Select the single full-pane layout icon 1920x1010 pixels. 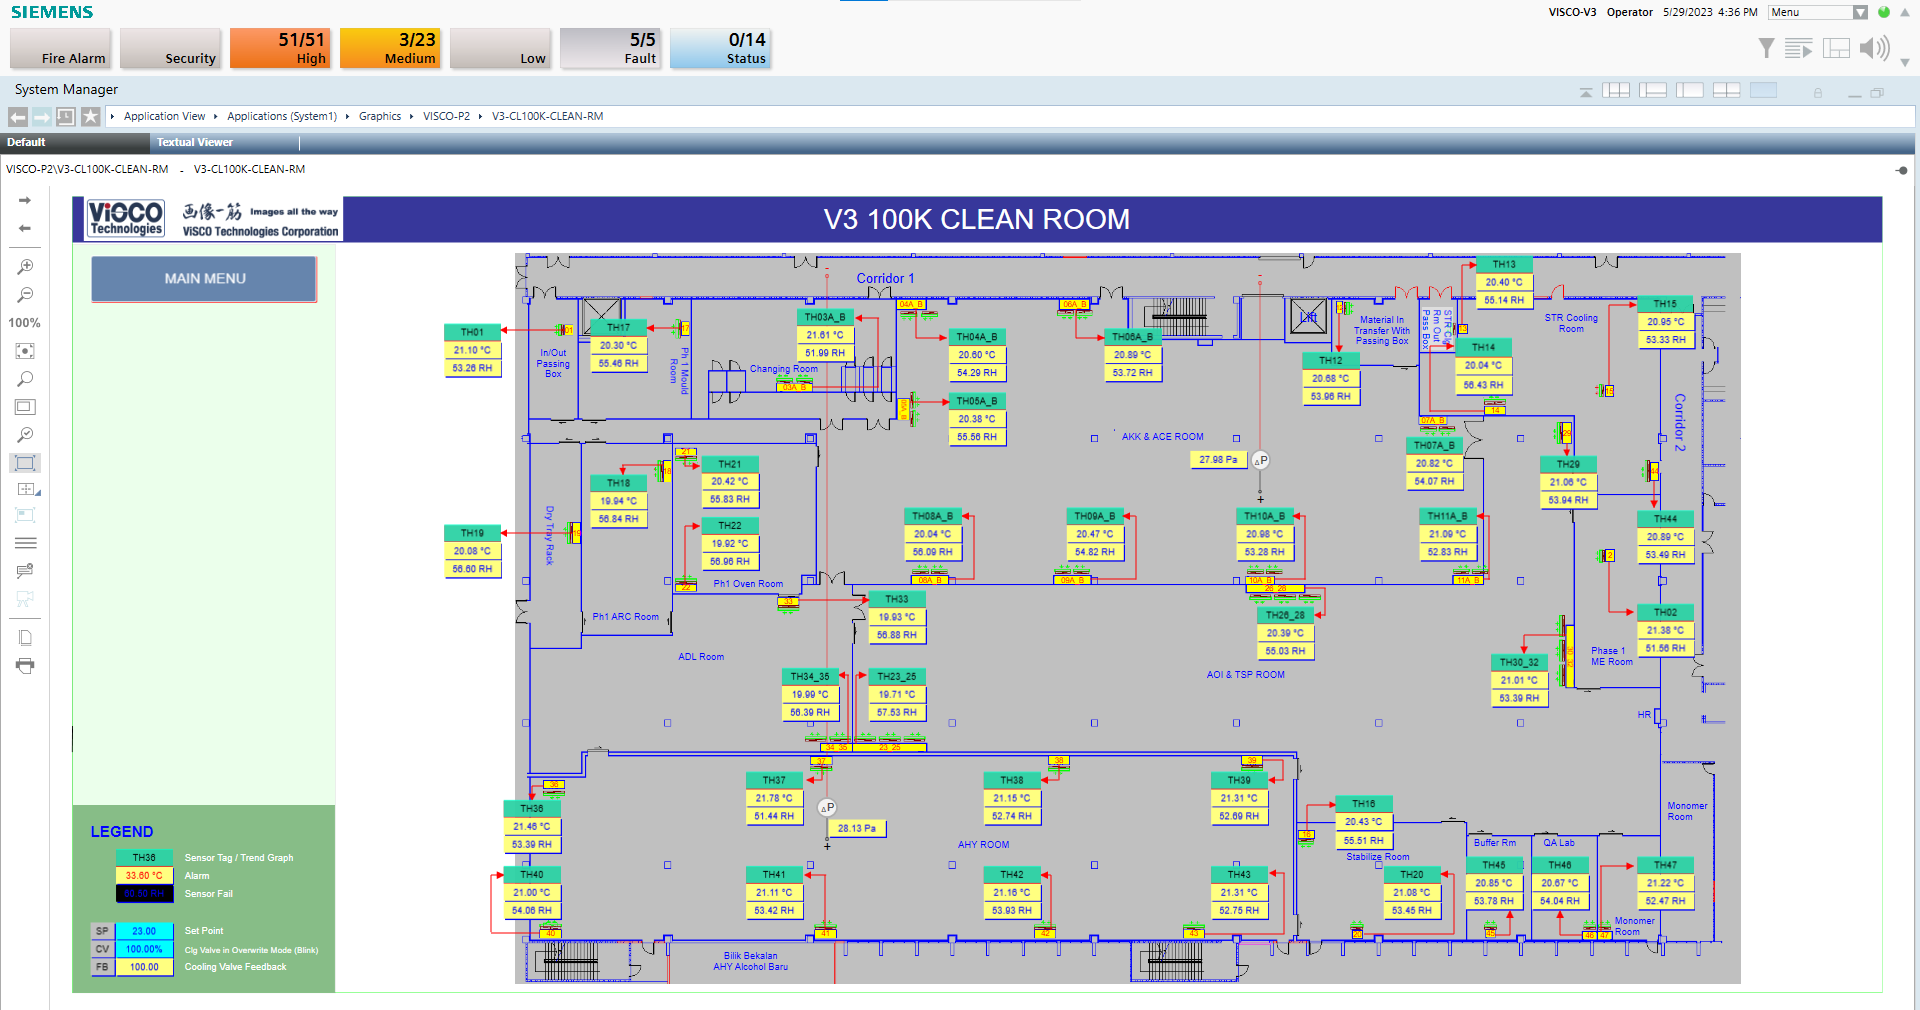click(1763, 91)
